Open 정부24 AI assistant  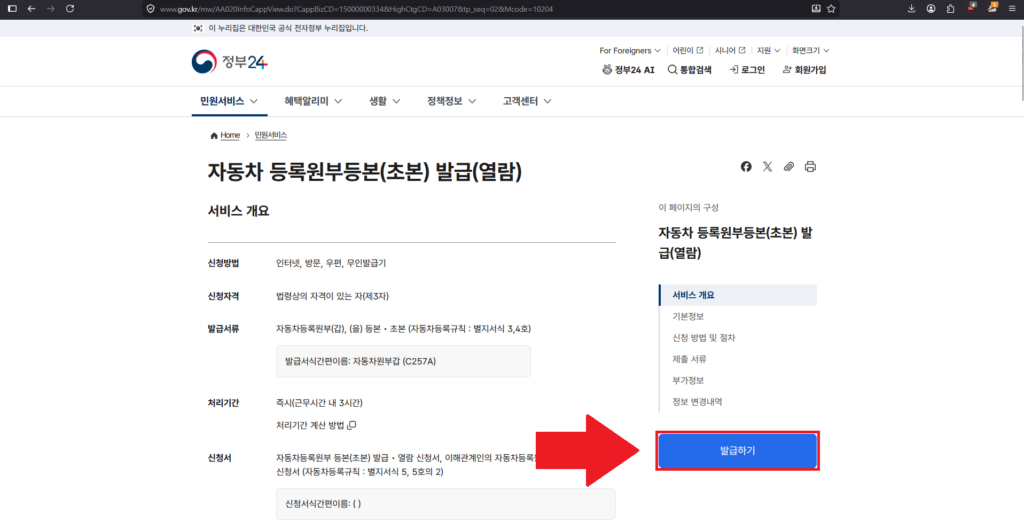pyautogui.click(x=628, y=70)
